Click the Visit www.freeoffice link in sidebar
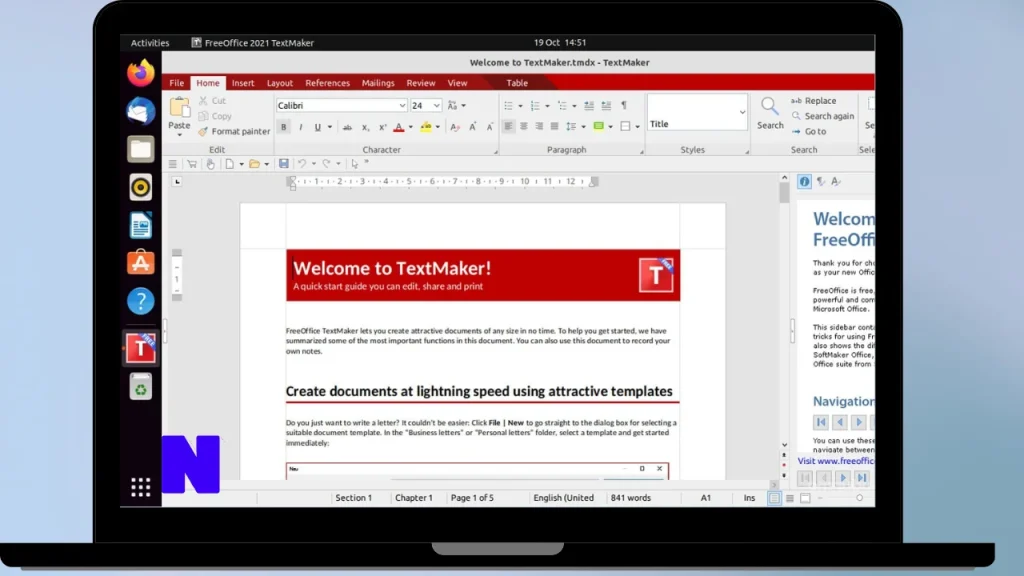The height and width of the screenshot is (576, 1024). coord(836,460)
